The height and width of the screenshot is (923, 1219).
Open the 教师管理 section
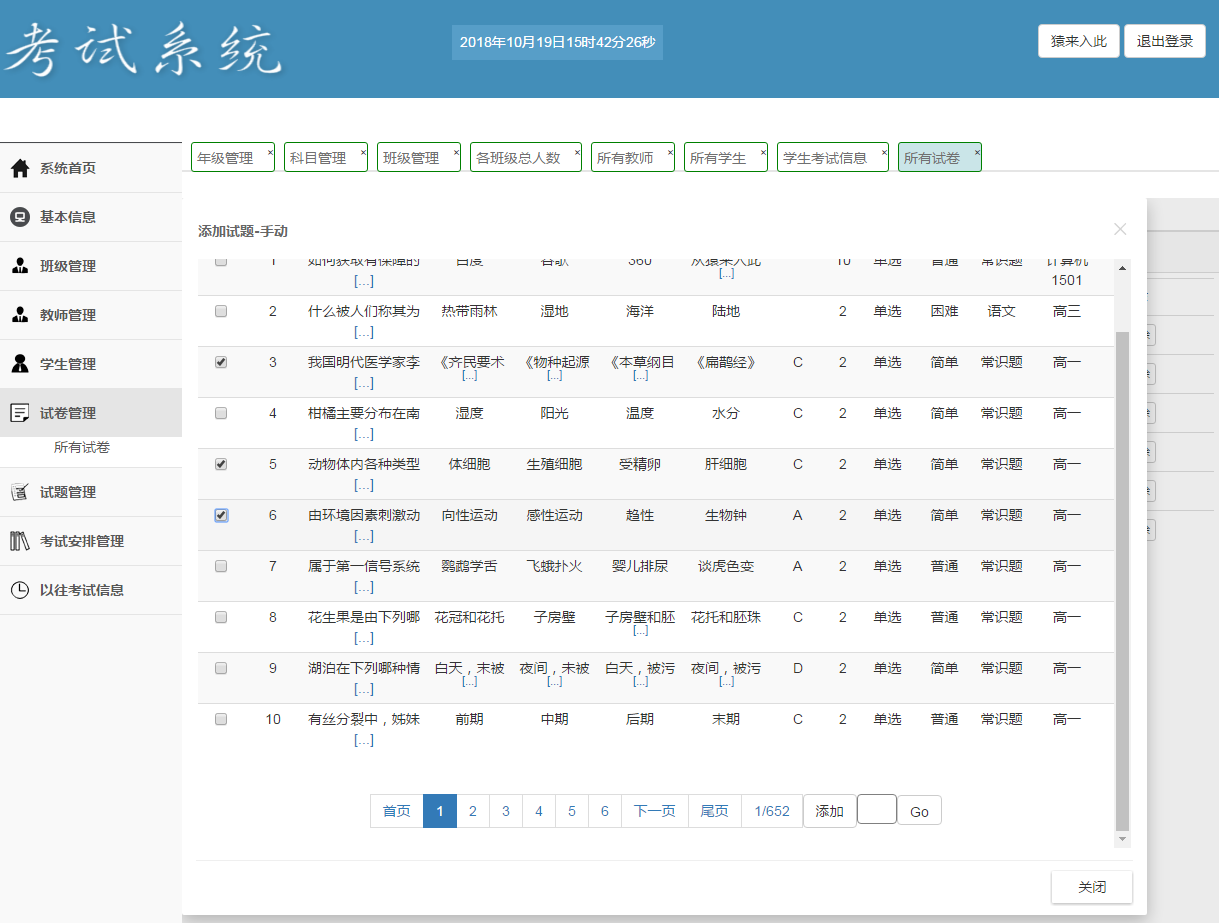coord(57,315)
